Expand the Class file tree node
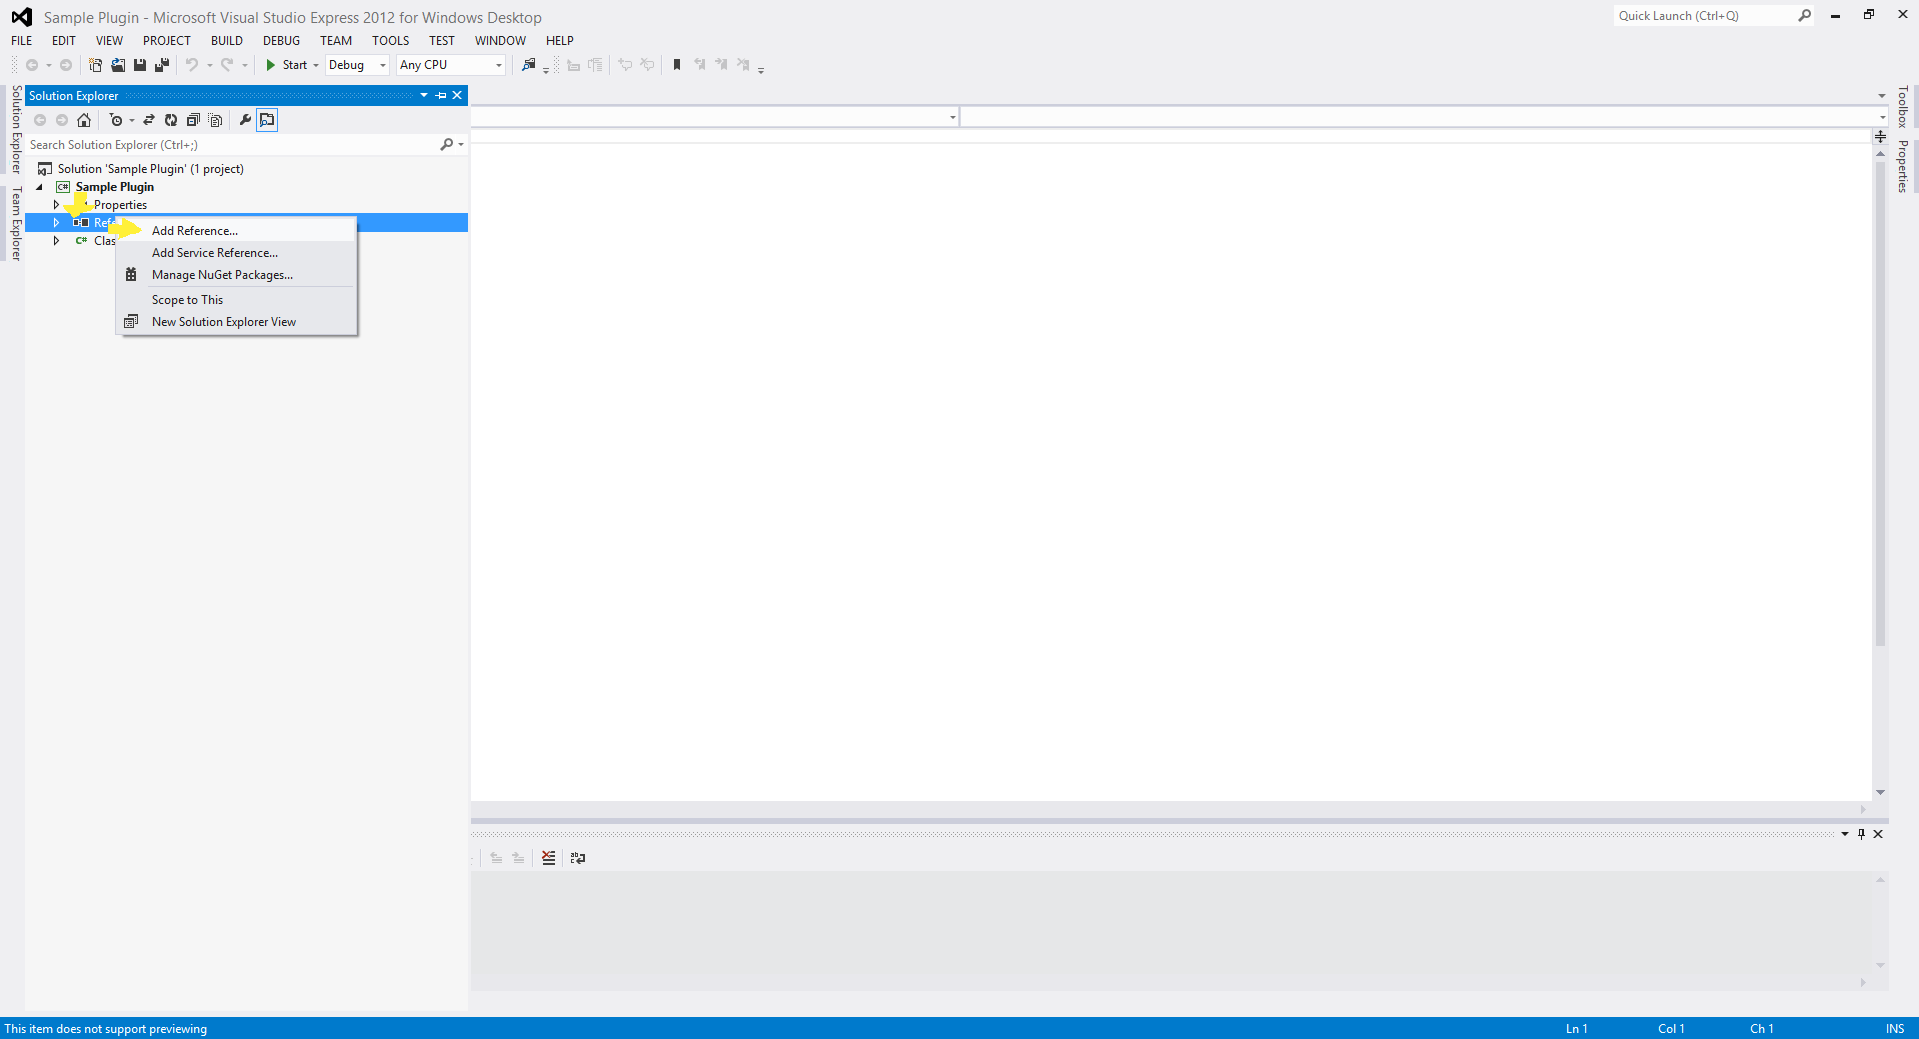The width and height of the screenshot is (1919, 1039). 56,241
